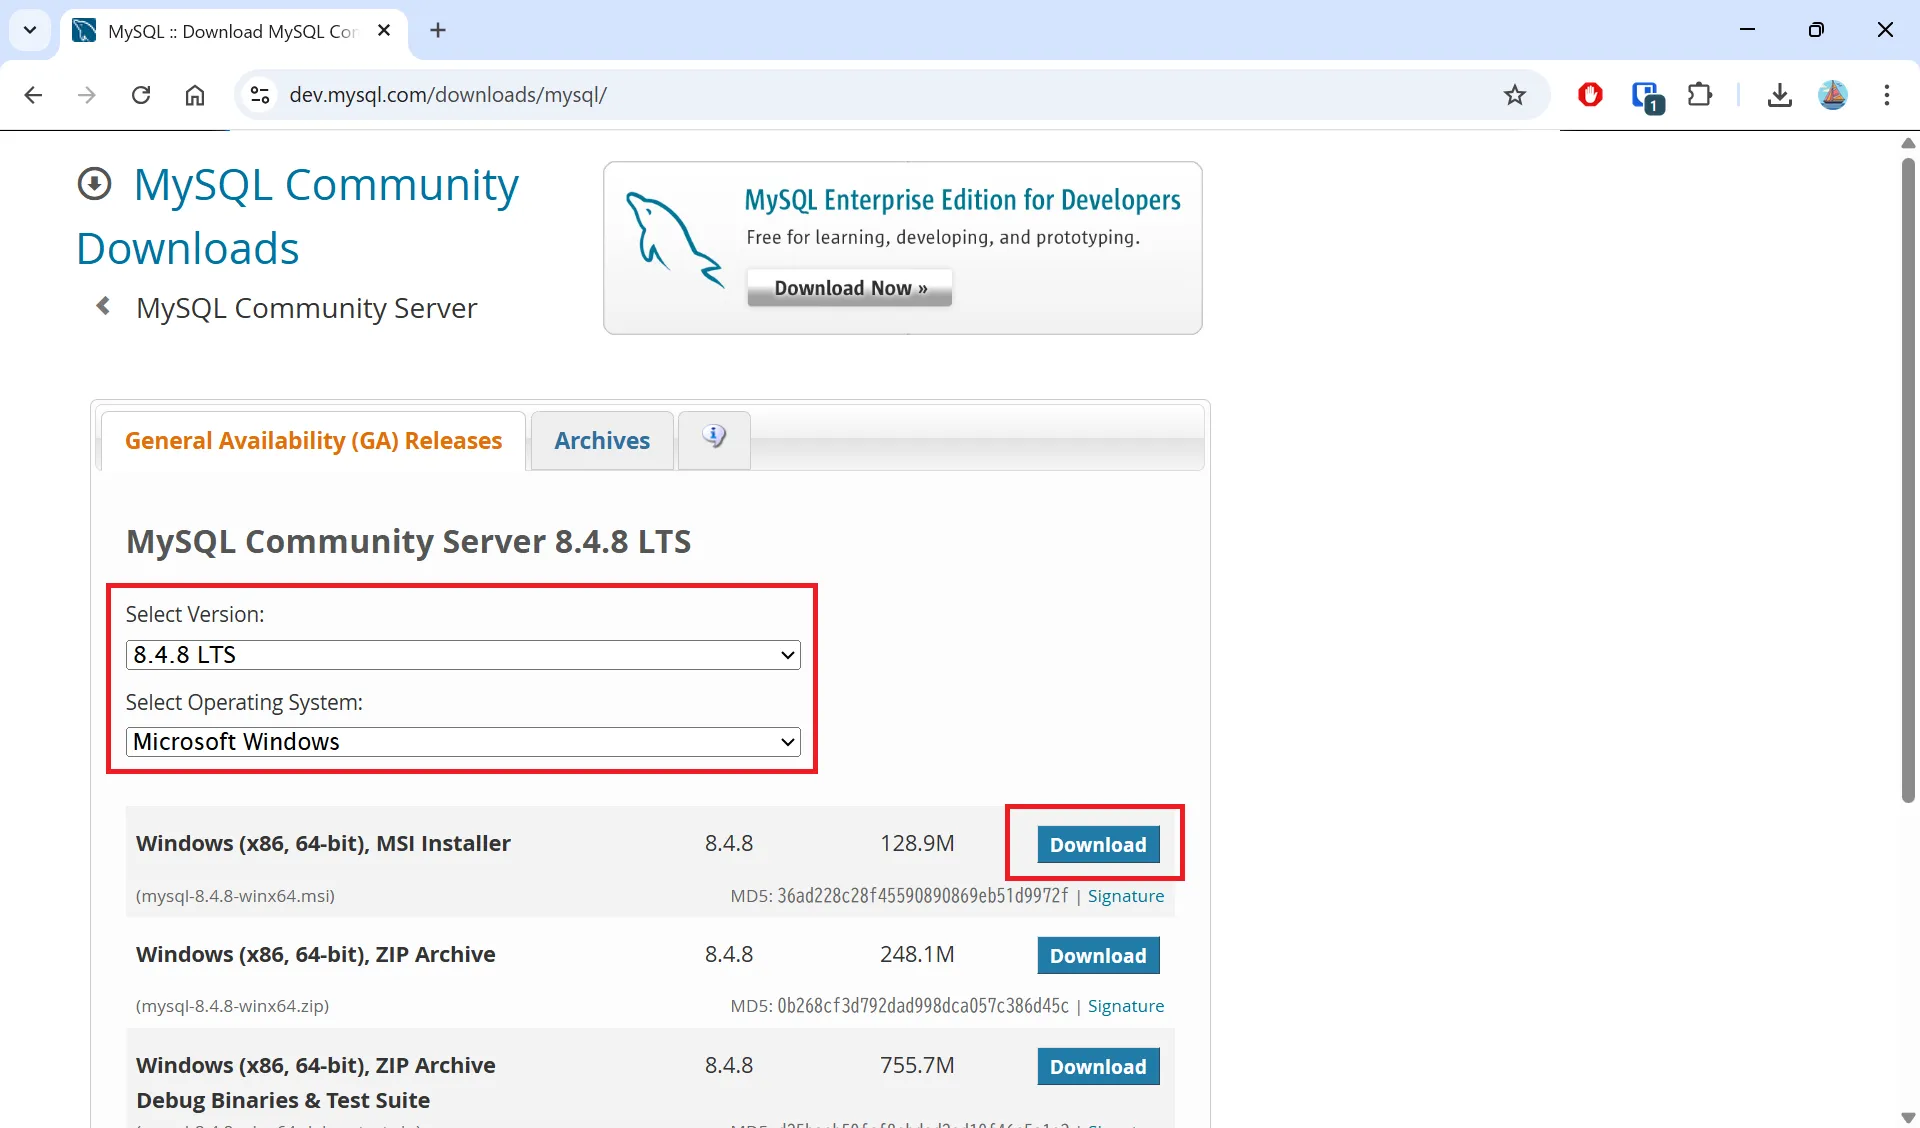Download the MSI Installer
This screenshot has height=1128, width=1920.
point(1097,845)
